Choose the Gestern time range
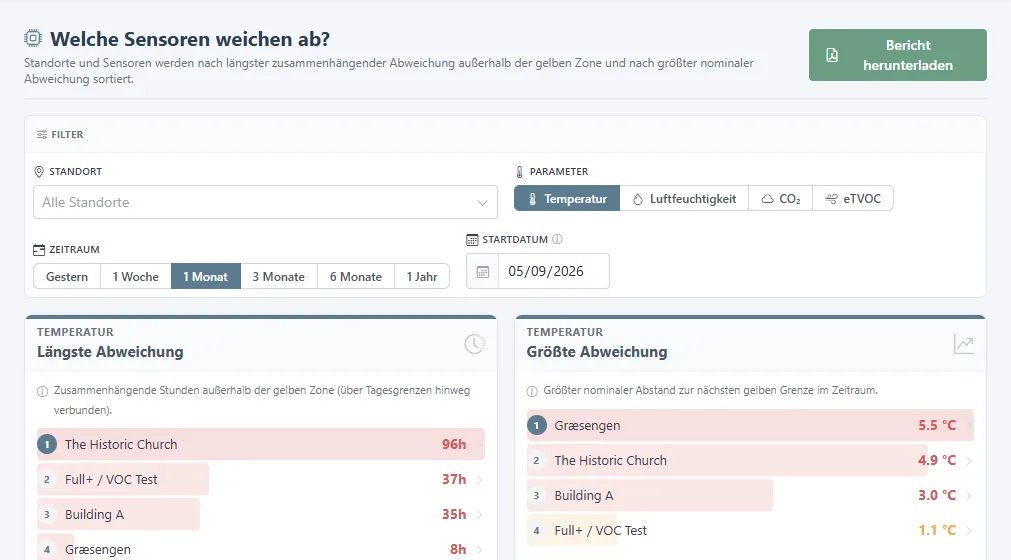This screenshot has width=1011, height=560. point(67,276)
